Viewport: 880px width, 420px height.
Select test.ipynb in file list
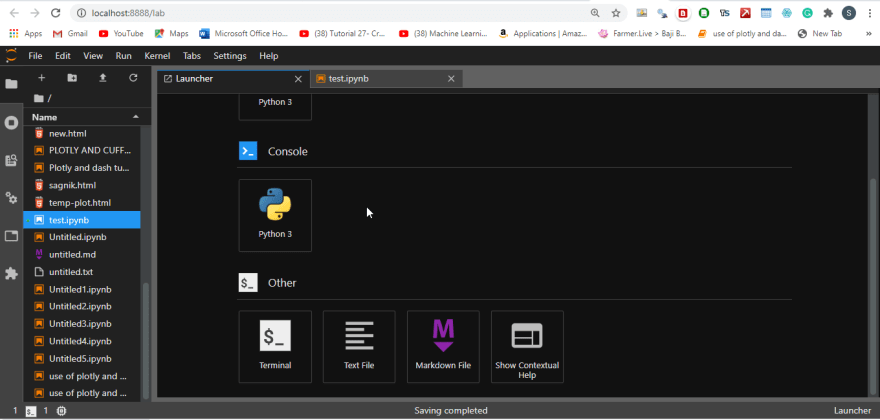click(82, 220)
